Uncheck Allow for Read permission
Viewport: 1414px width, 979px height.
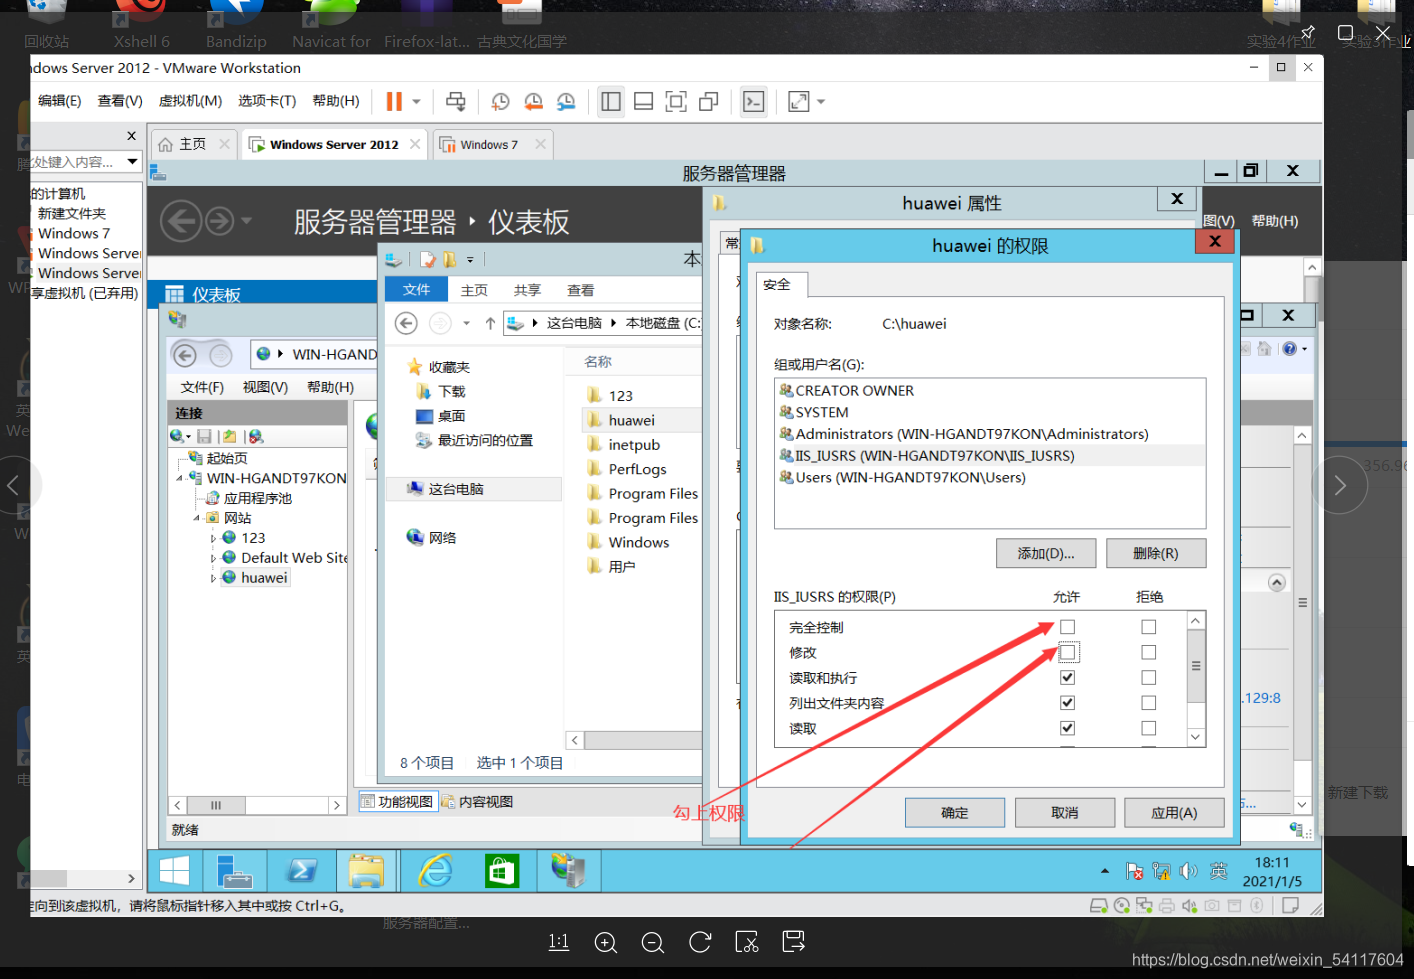tap(1067, 728)
